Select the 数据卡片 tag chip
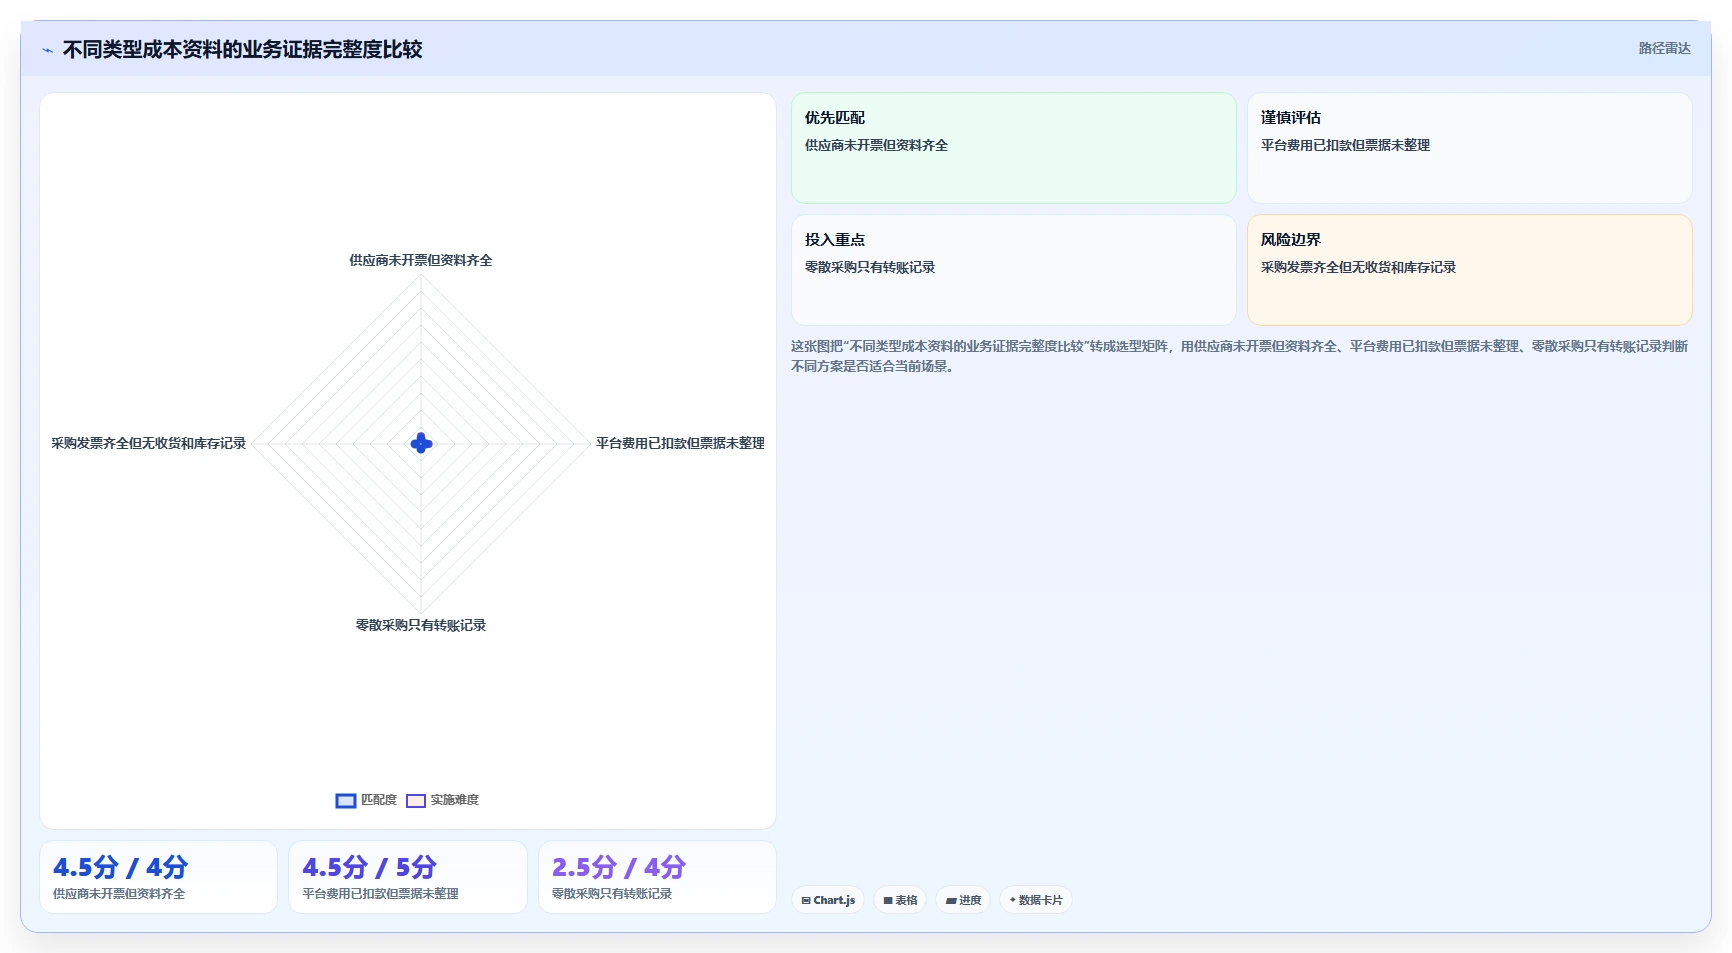The height and width of the screenshot is (953, 1732). (x=1036, y=900)
